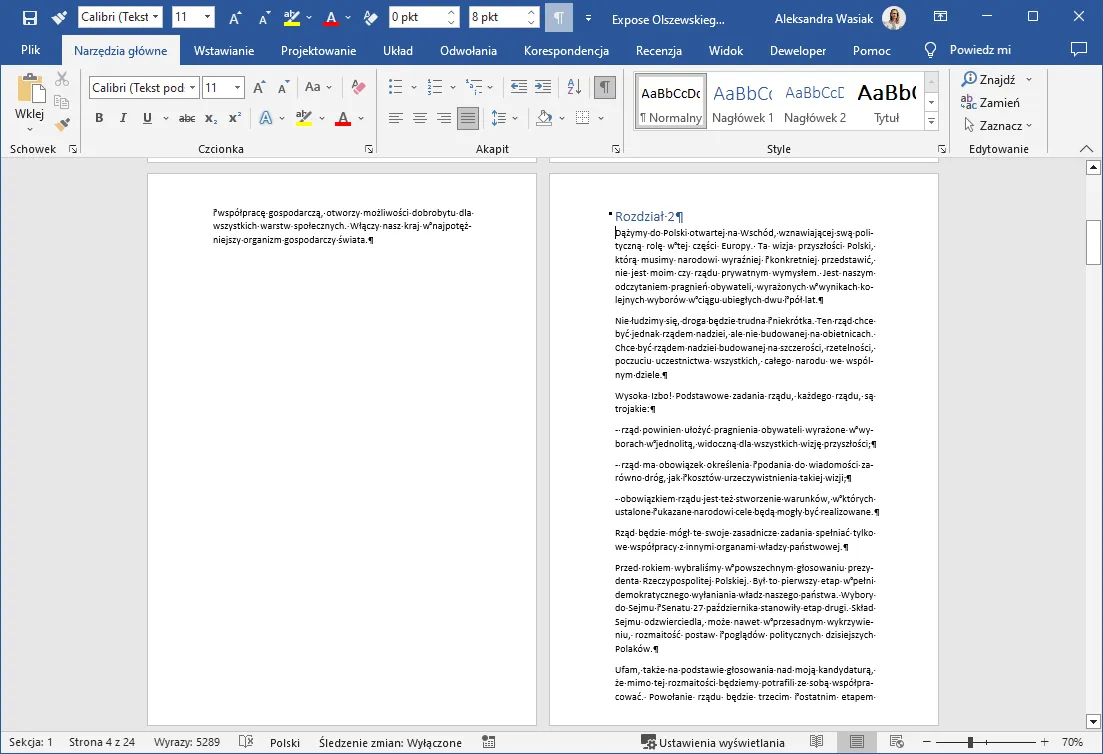The height and width of the screenshot is (754, 1103).
Task: Toggle Śledzenie zmian tracking in status bar
Action: tap(390, 743)
